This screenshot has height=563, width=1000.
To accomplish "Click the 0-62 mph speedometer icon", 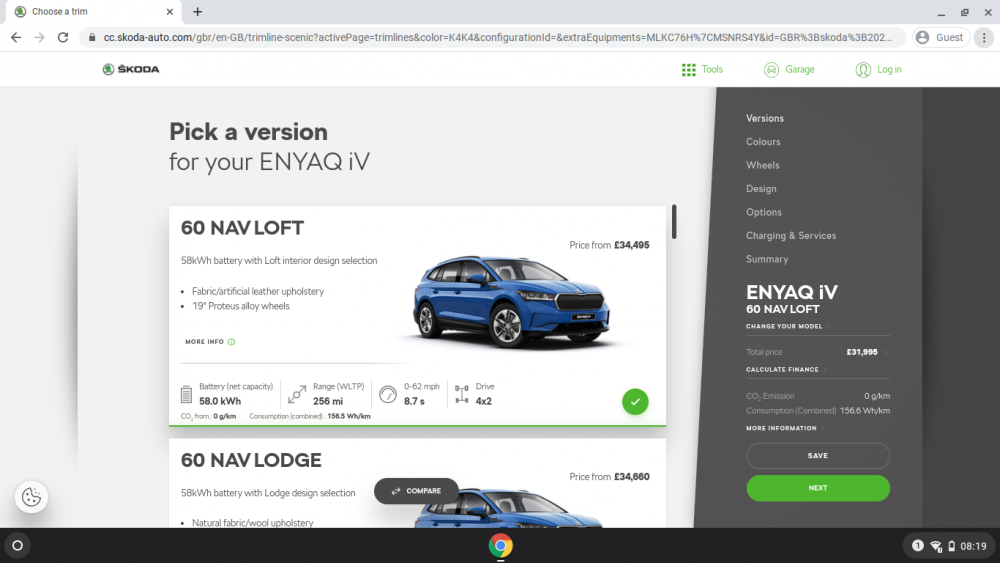I will [388, 395].
